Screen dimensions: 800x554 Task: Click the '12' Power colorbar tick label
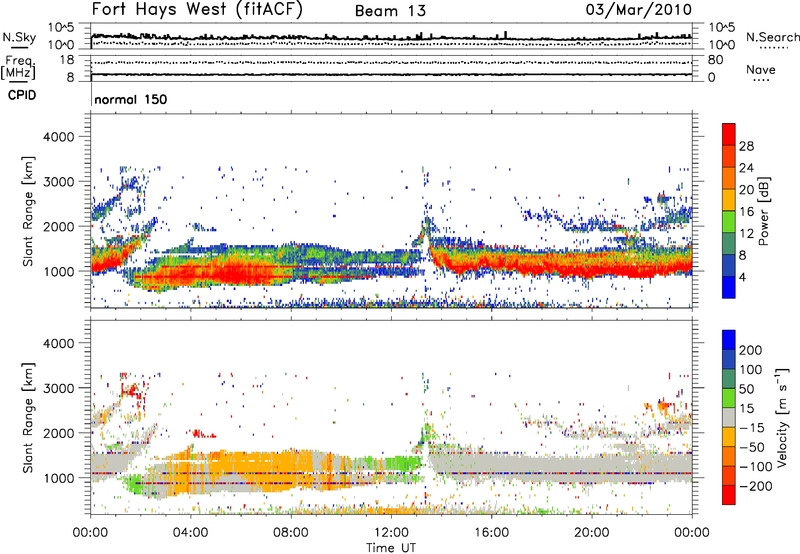point(746,234)
